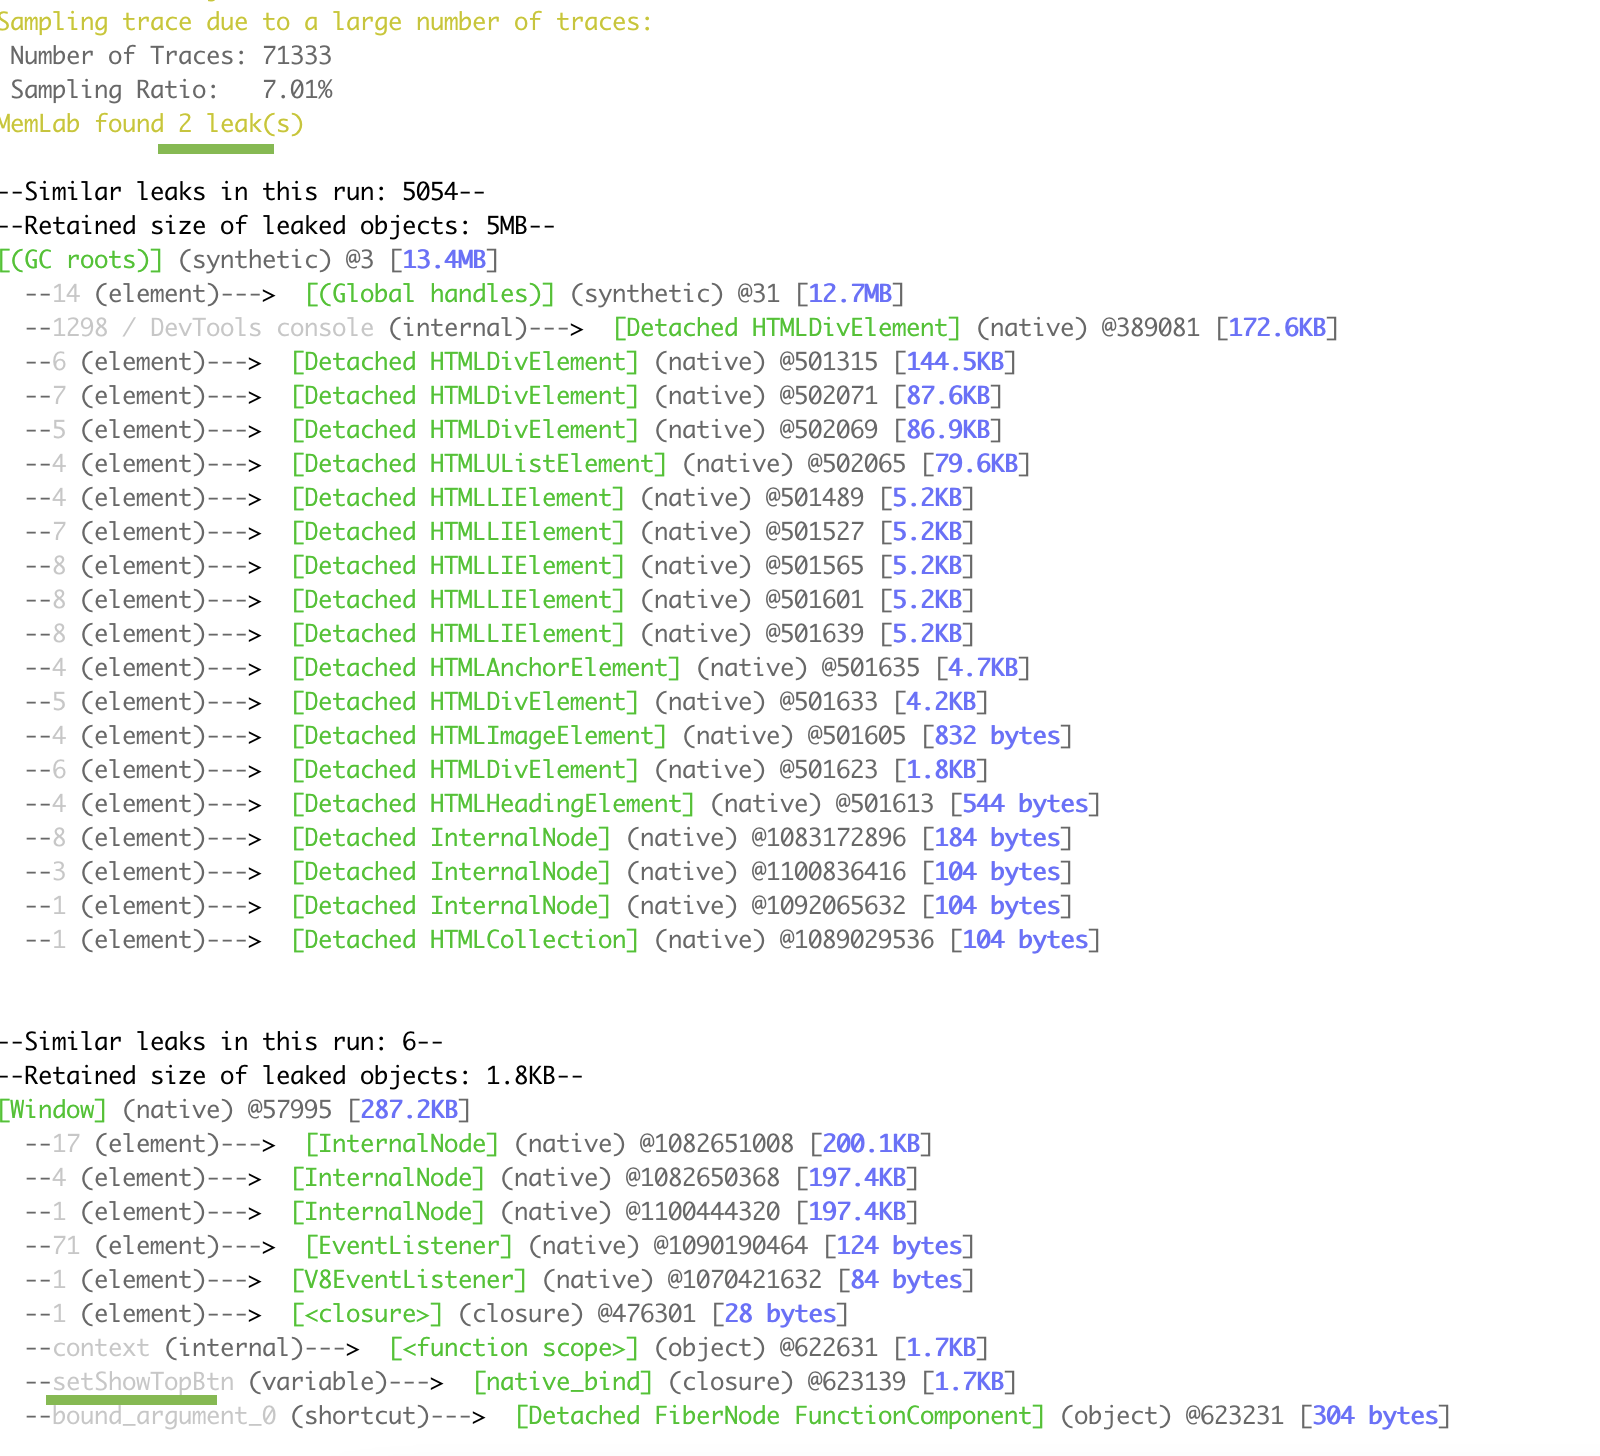Select the [EventListener] label
1600x1456 pixels.
point(409,1246)
